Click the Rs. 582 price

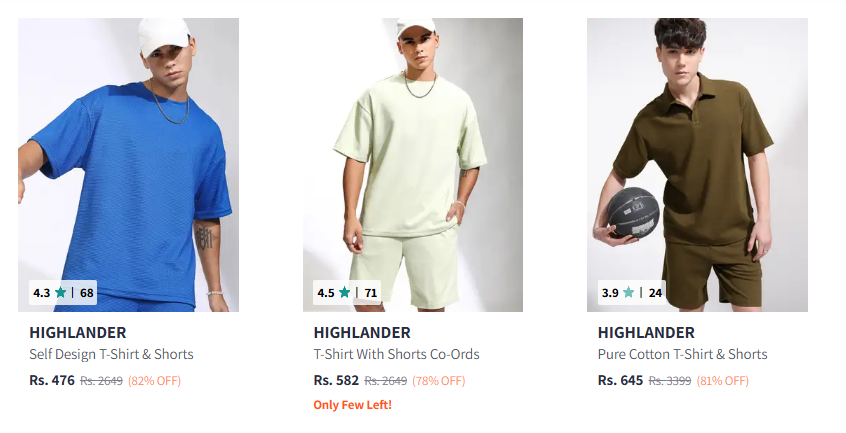(336, 380)
